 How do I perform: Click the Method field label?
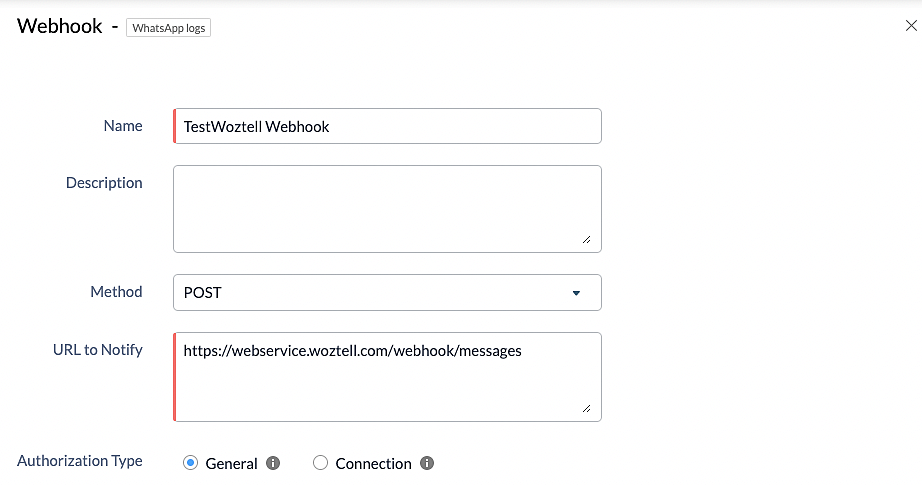click(116, 292)
